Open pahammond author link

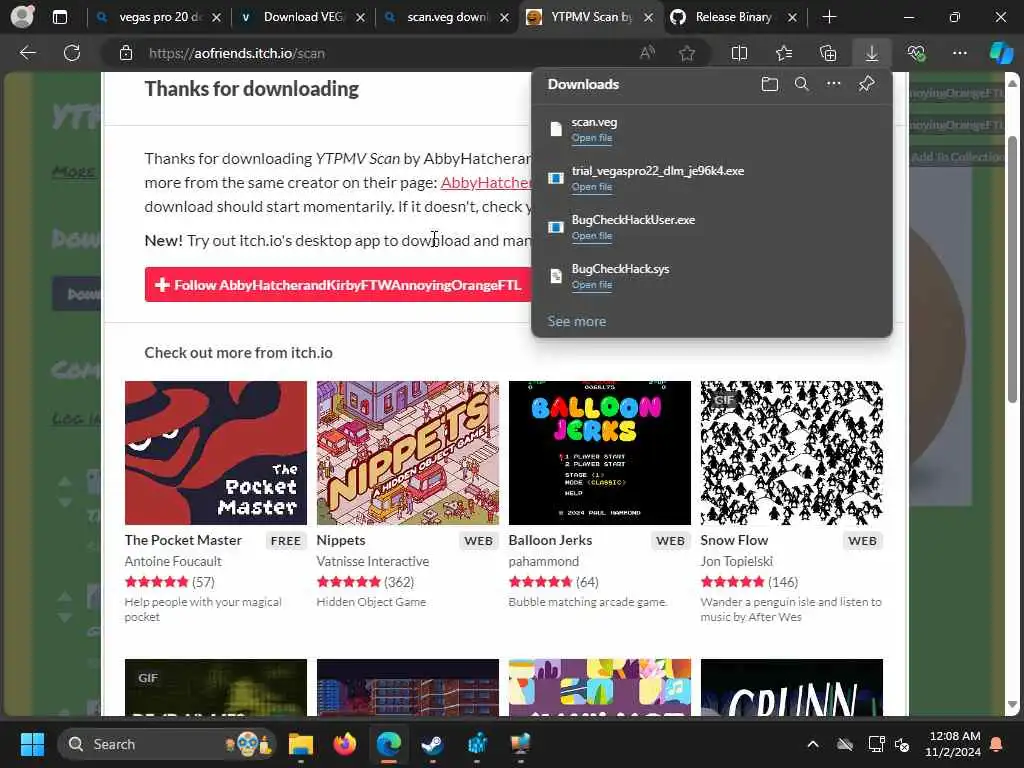543,561
